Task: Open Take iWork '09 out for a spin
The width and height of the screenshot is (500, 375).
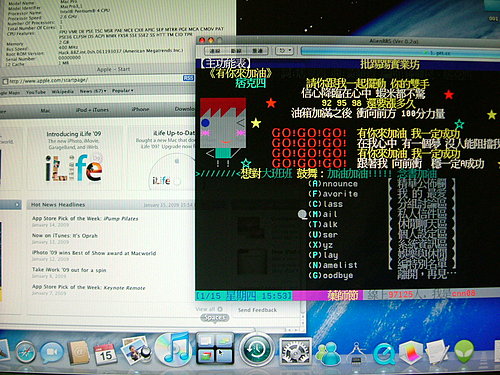Action: [69, 270]
